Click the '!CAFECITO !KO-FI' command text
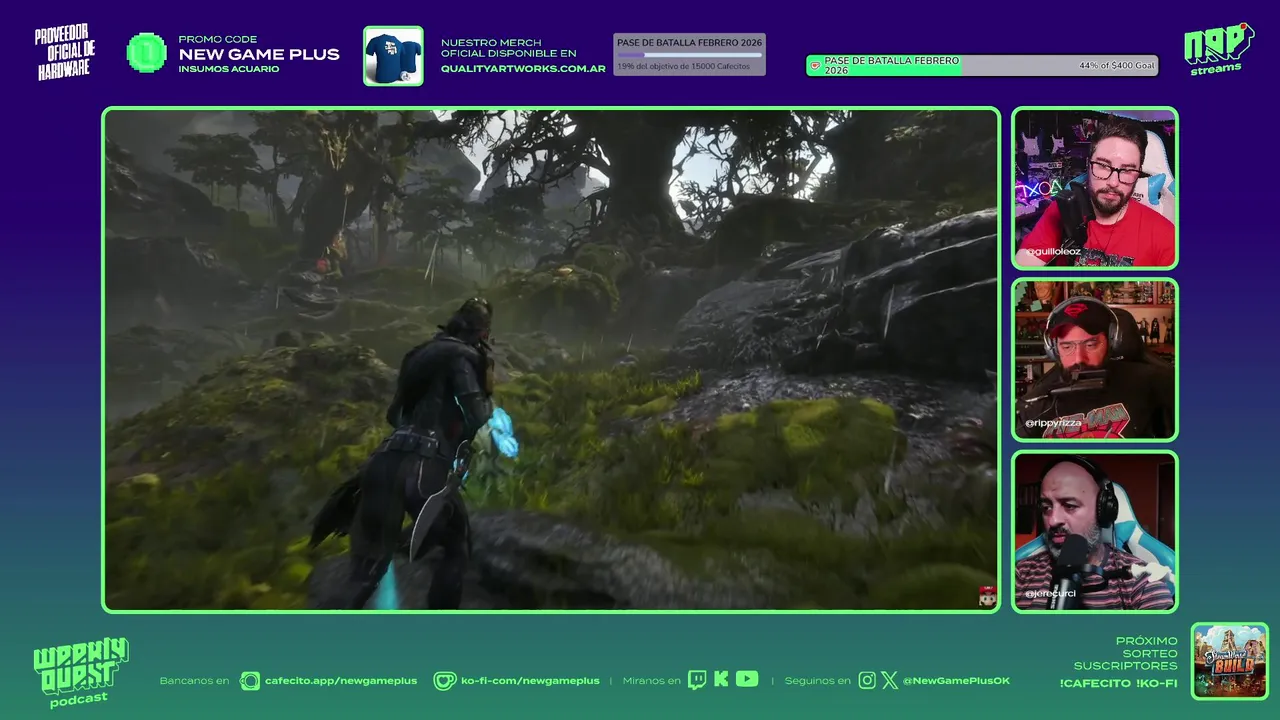Viewport: 1280px width, 720px height. pyautogui.click(x=1118, y=683)
